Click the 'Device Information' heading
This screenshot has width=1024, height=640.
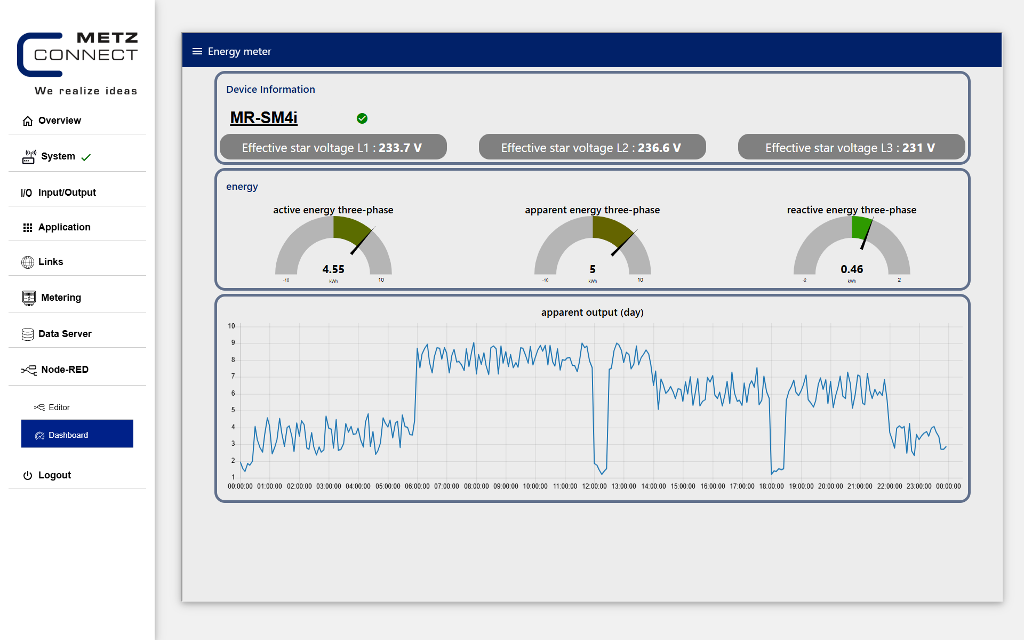tap(270, 89)
